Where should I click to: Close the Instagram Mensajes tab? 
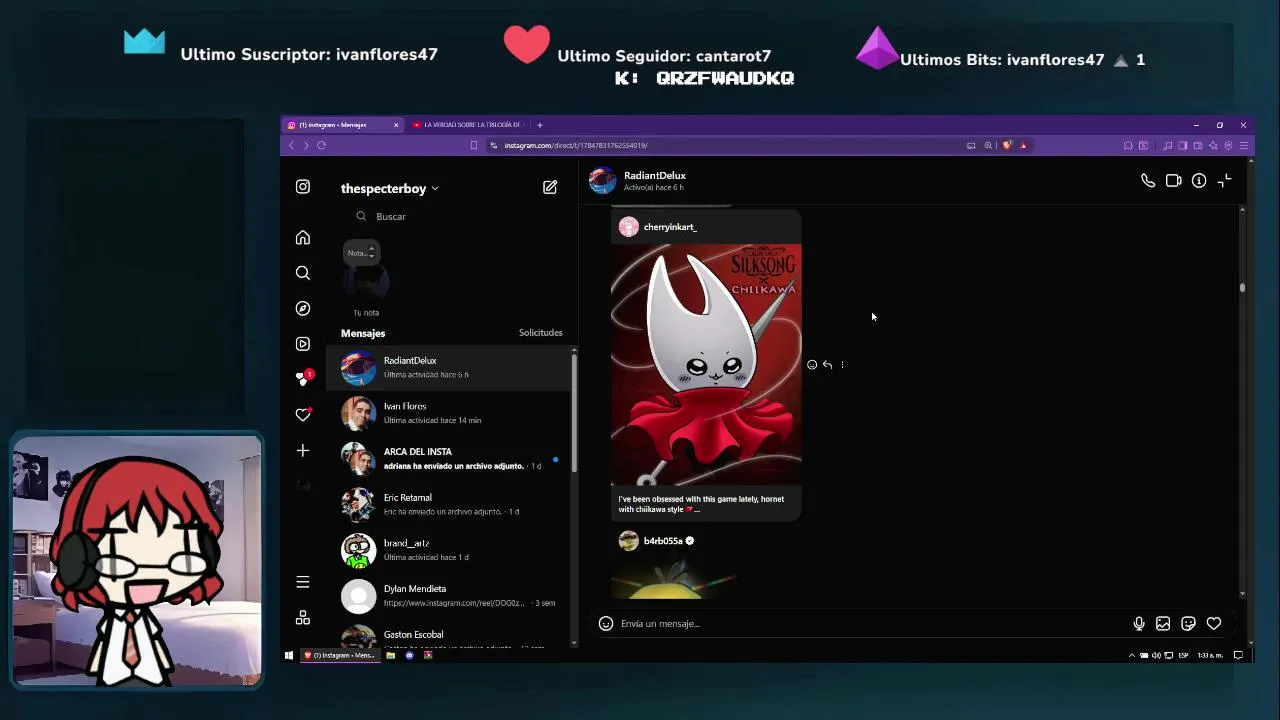pos(396,125)
